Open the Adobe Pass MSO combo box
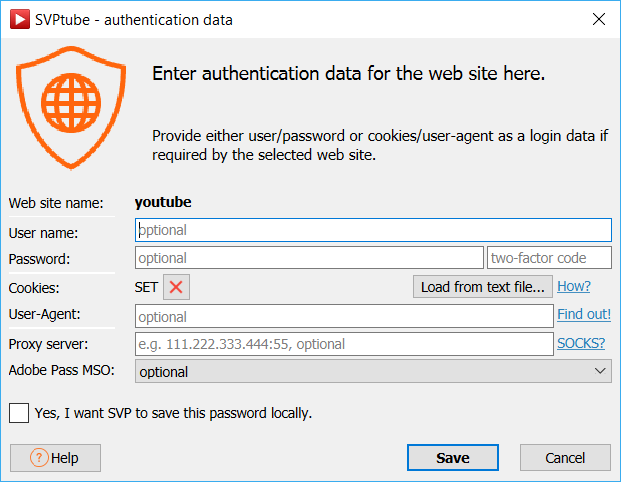 [372, 372]
